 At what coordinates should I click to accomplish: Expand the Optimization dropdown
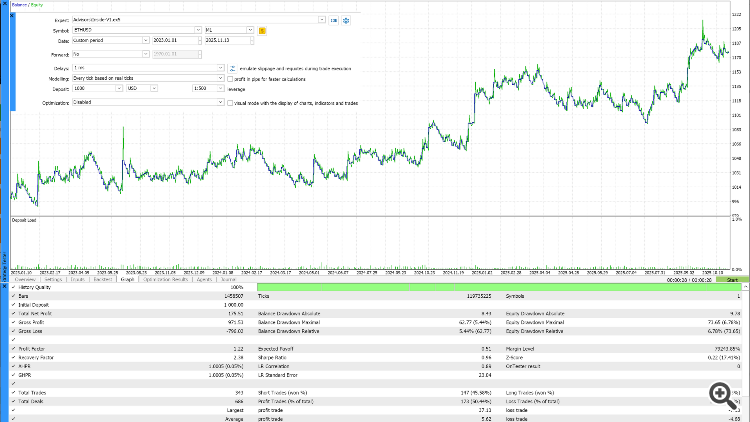[222, 102]
